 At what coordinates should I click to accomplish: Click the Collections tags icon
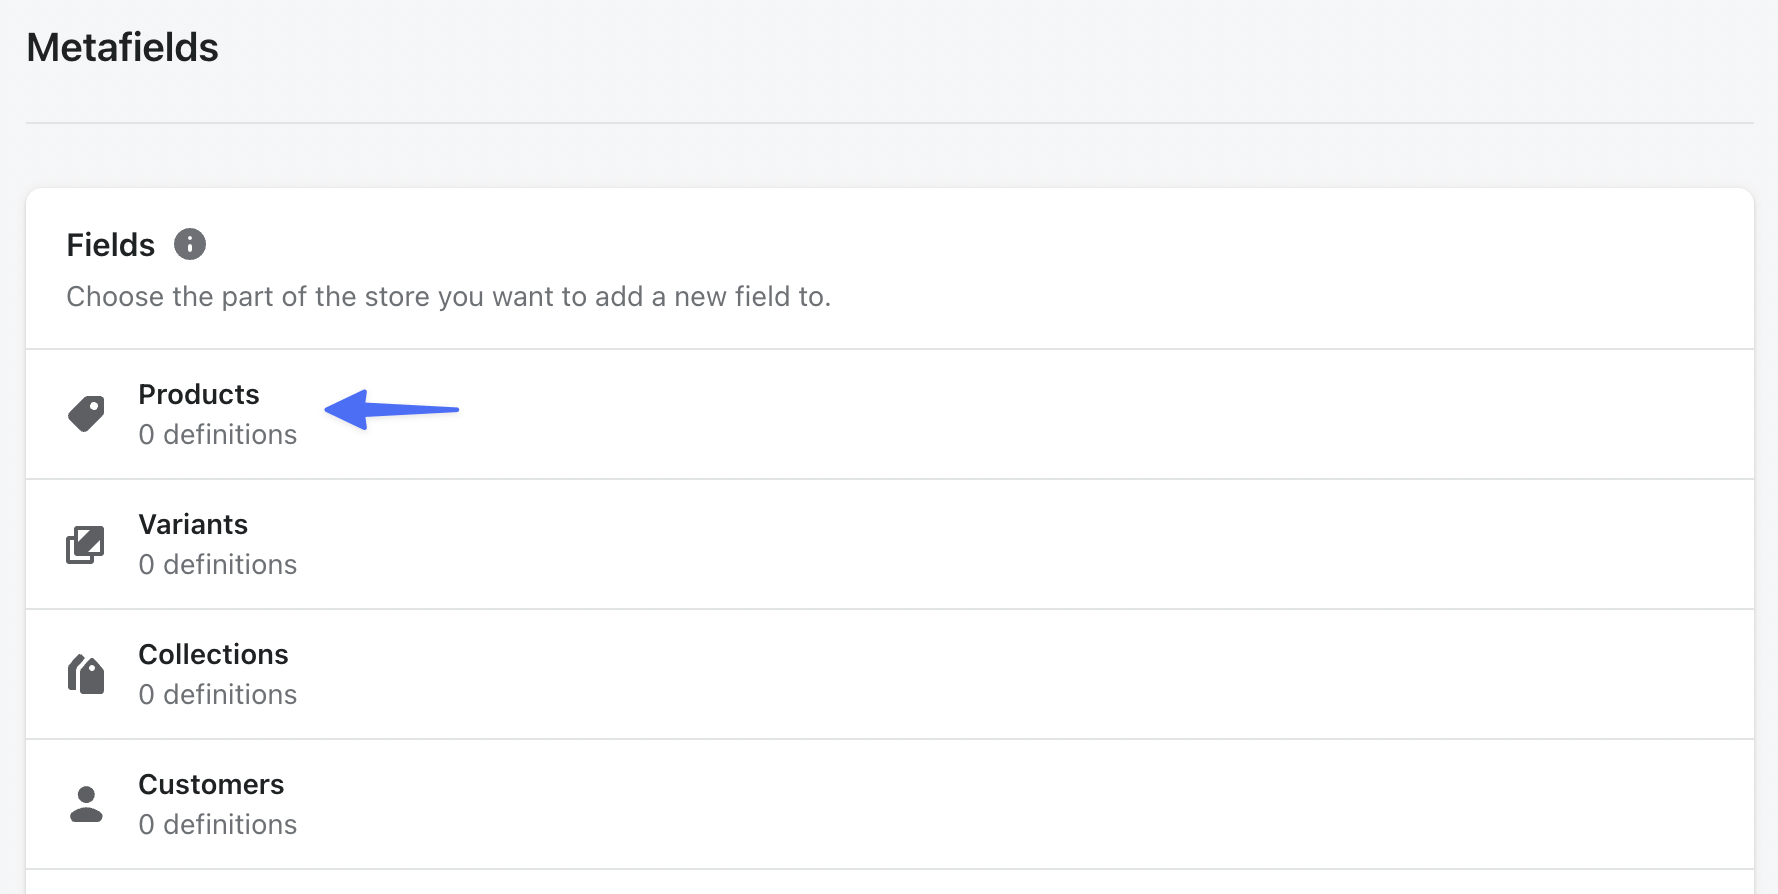click(86, 673)
